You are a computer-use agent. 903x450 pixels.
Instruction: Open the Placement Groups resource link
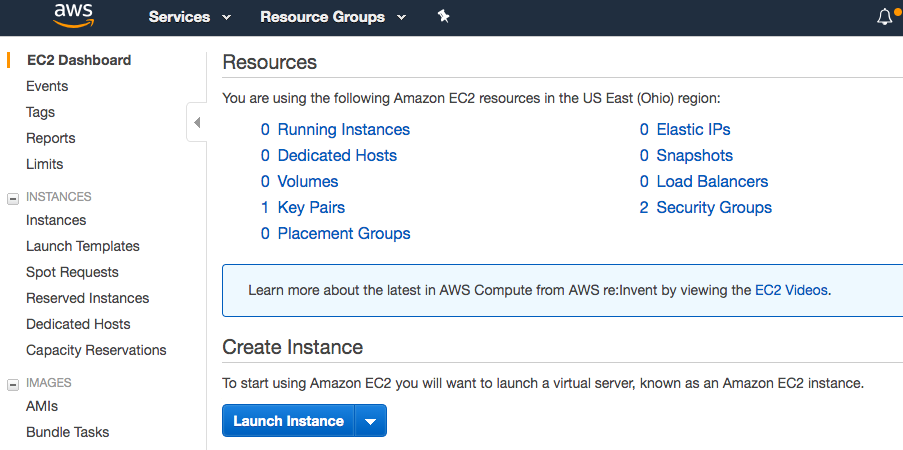point(344,233)
